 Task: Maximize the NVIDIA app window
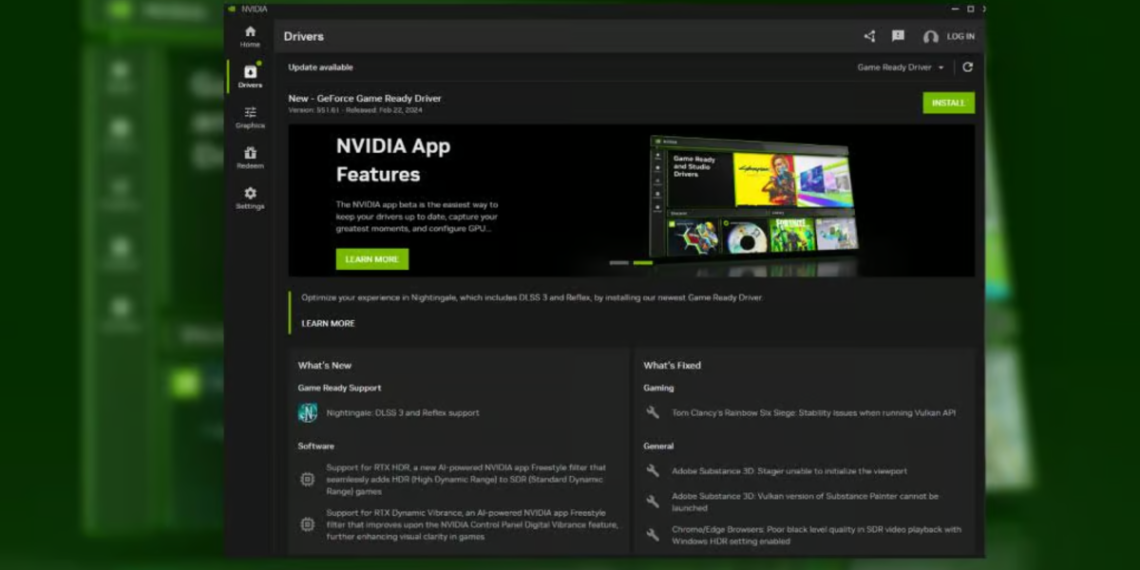970,9
